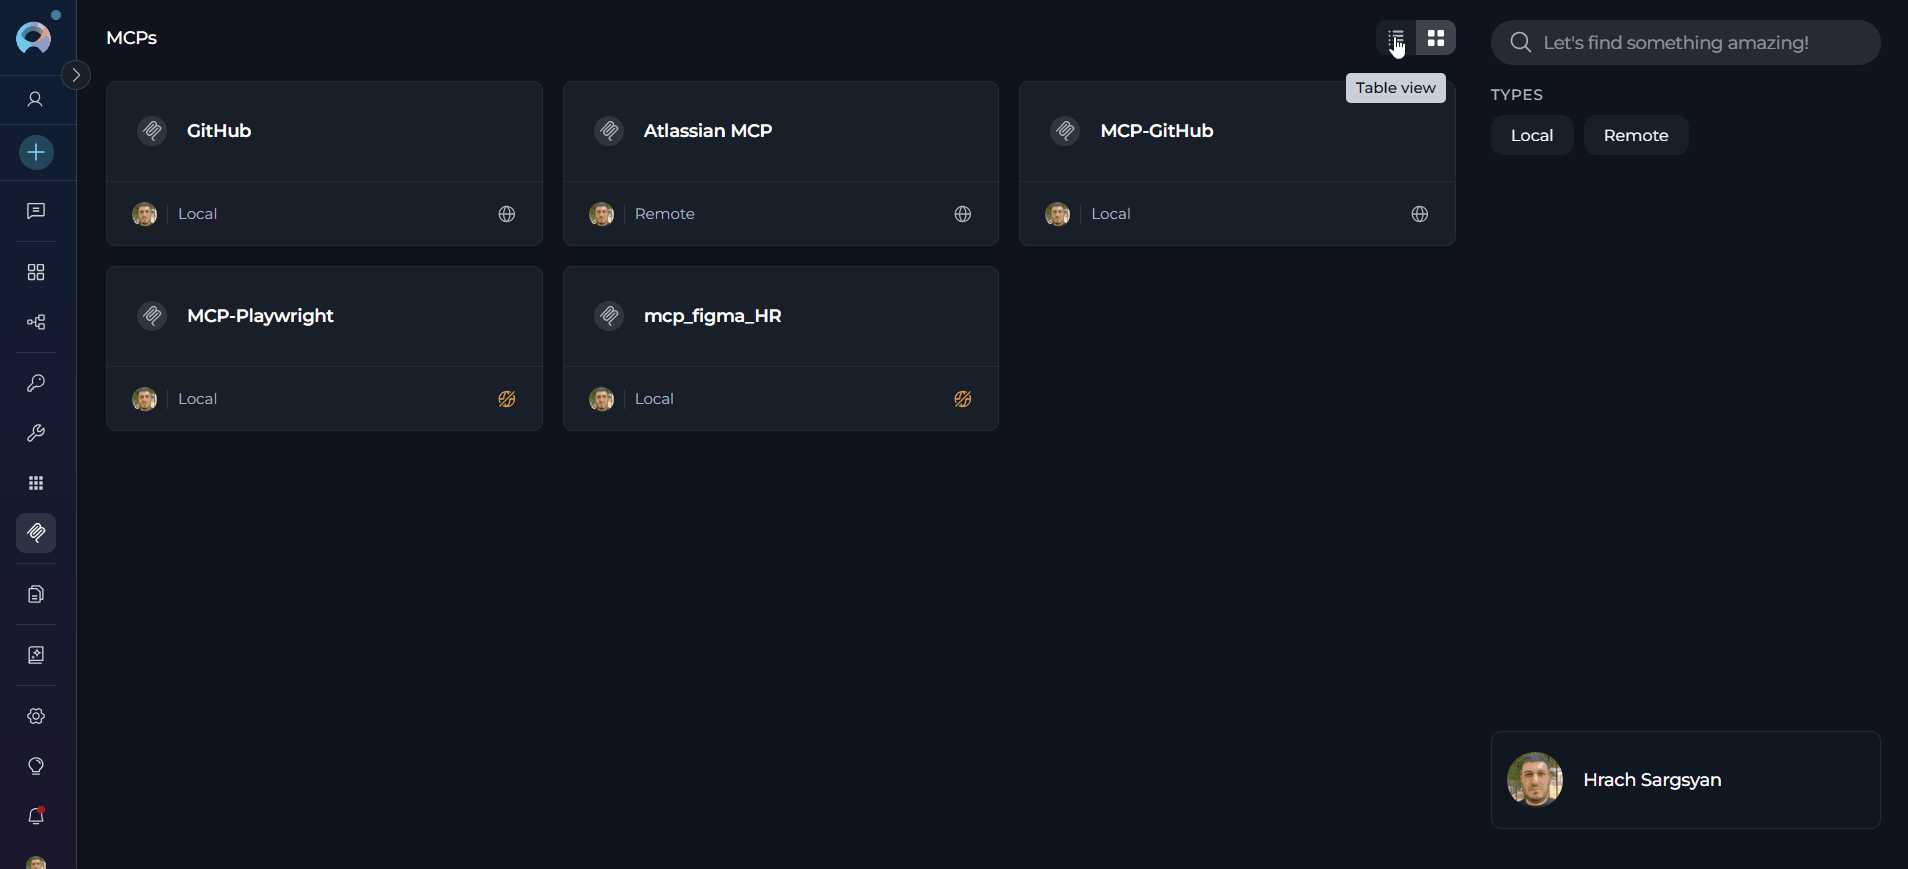This screenshot has width=1908, height=869.
Task: Open the lightbulb tips sidebar icon
Action: tap(36, 766)
